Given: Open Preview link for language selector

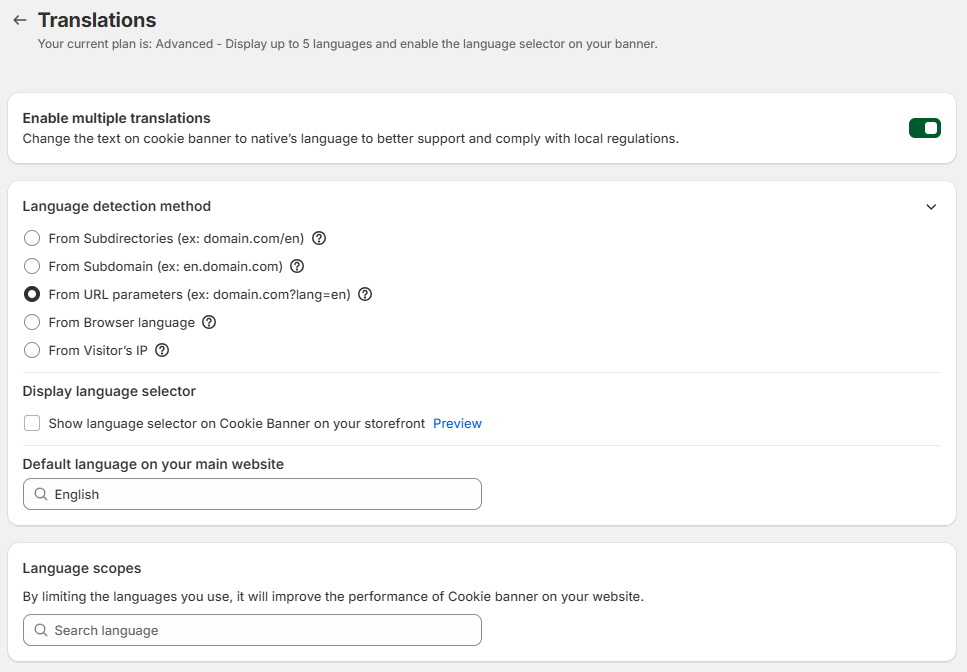Looking at the screenshot, I should coord(457,424).
